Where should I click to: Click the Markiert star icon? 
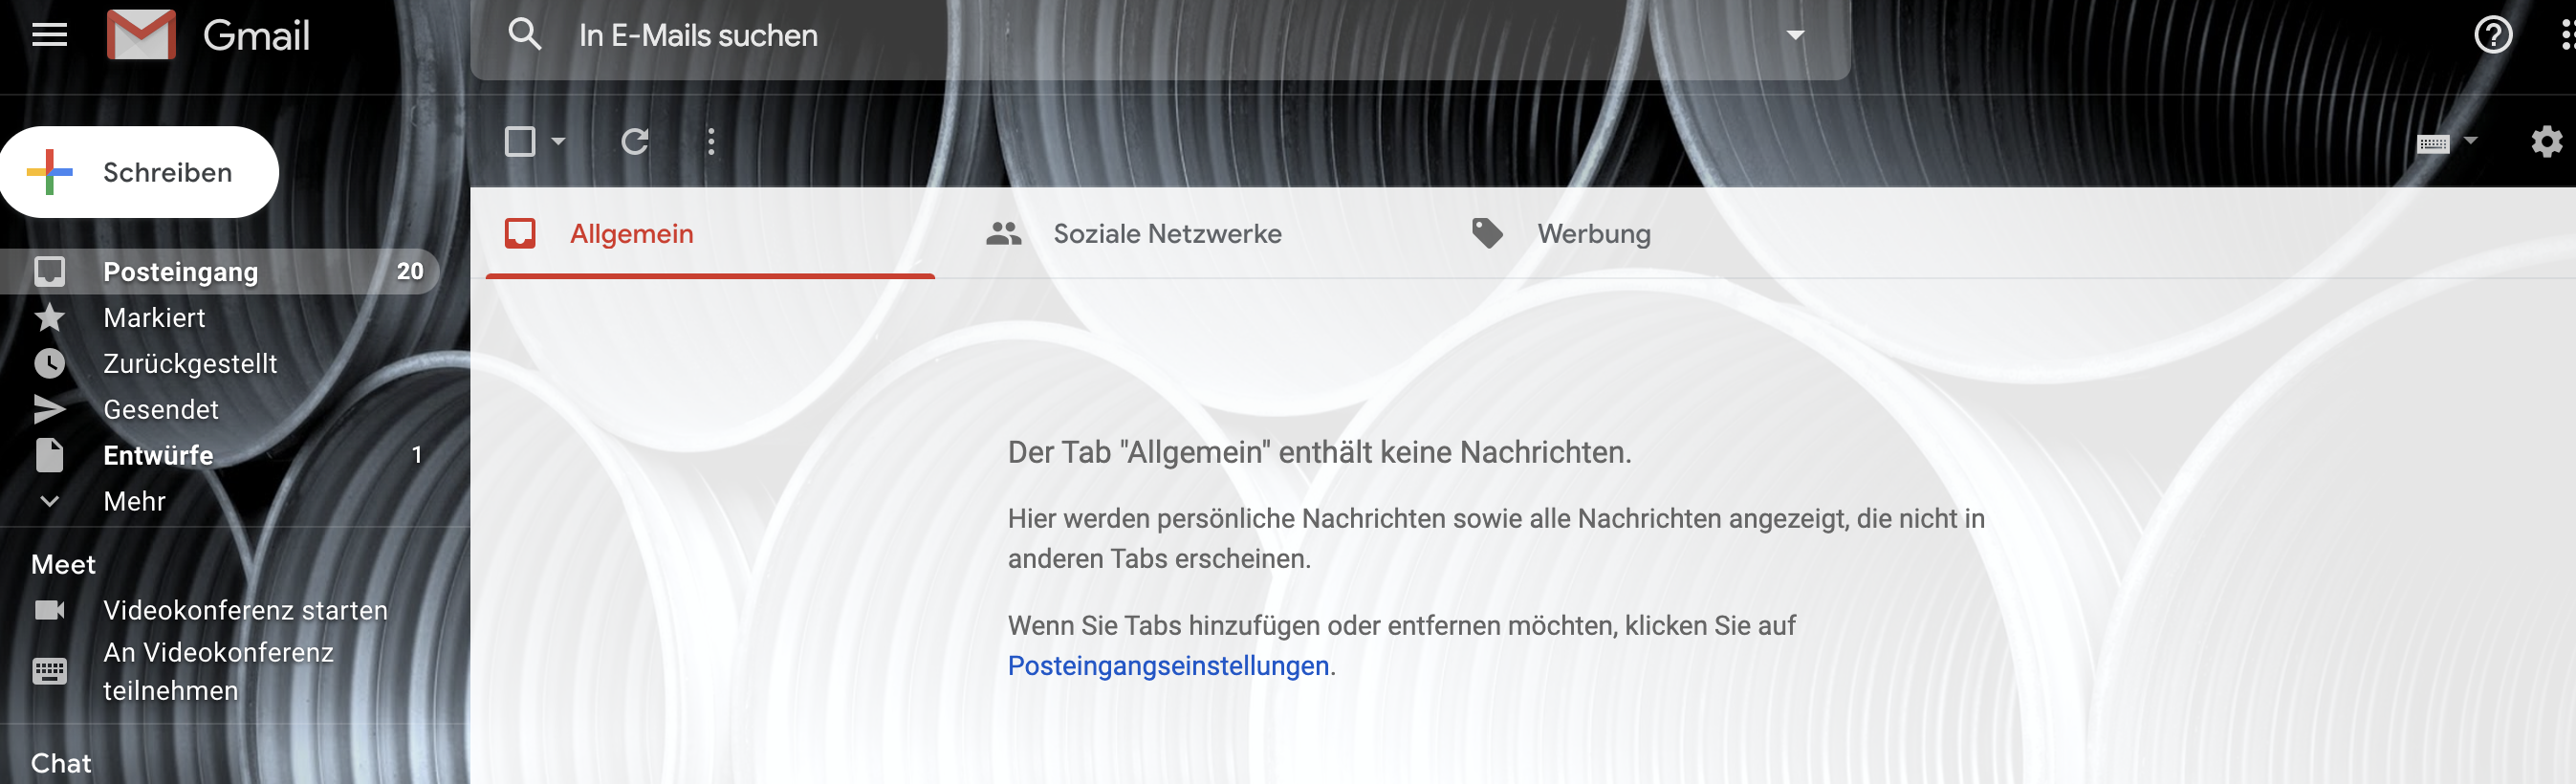point(49,317)
